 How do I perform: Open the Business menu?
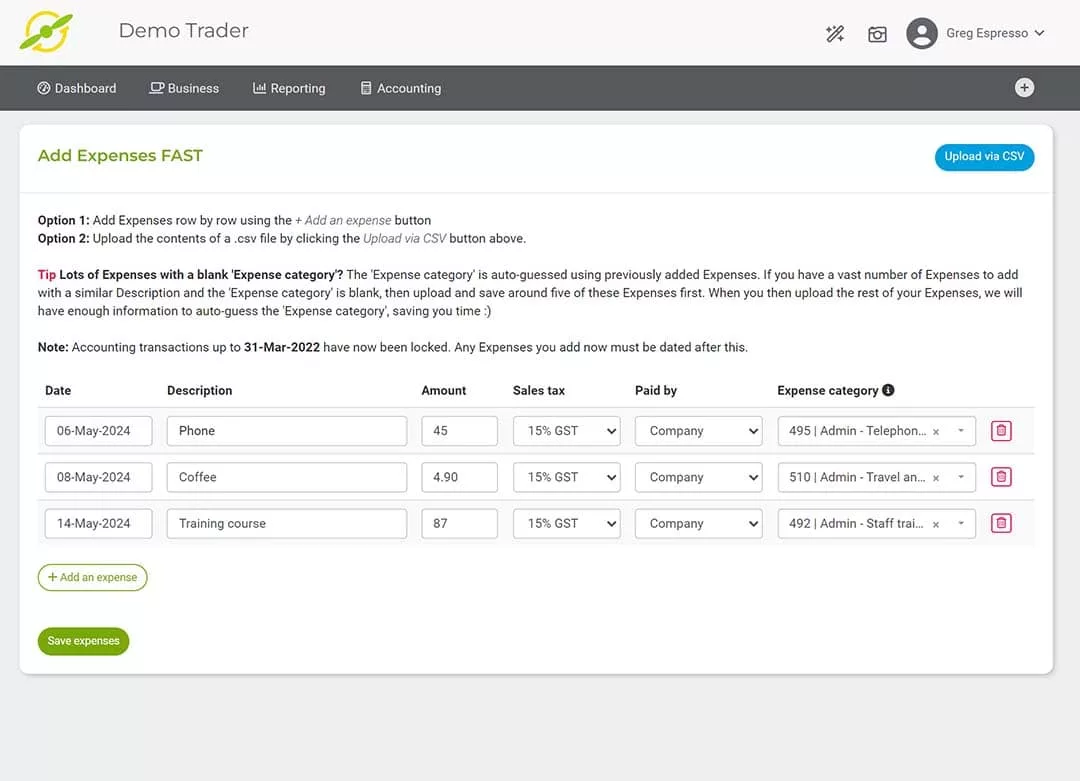click(185, 88)
